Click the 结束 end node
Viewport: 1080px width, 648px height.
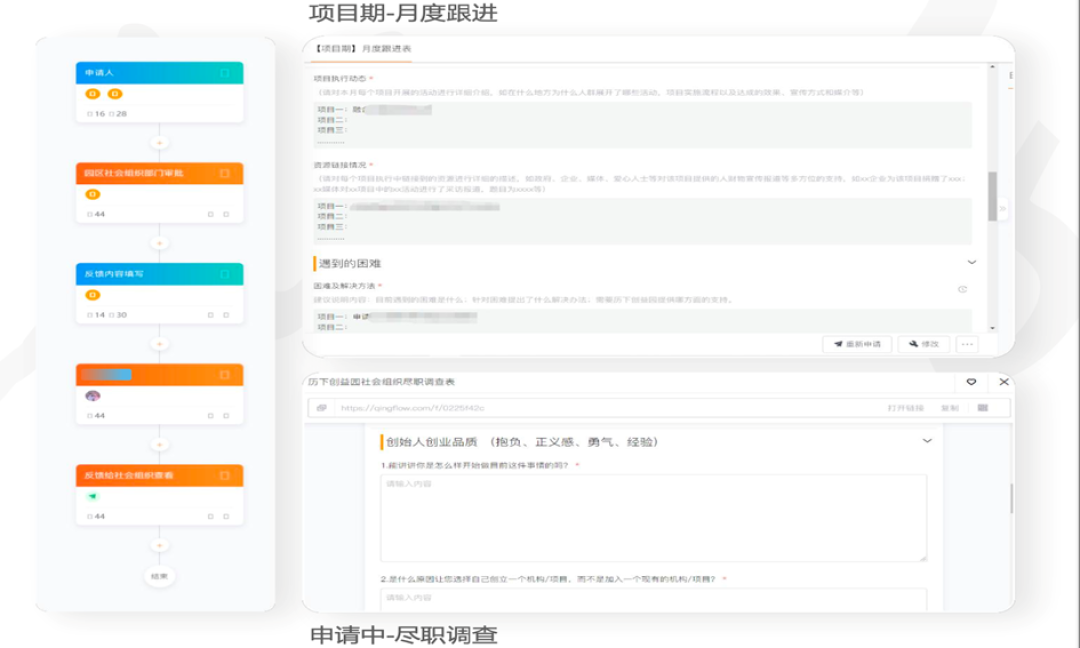[x=159, y=576]
